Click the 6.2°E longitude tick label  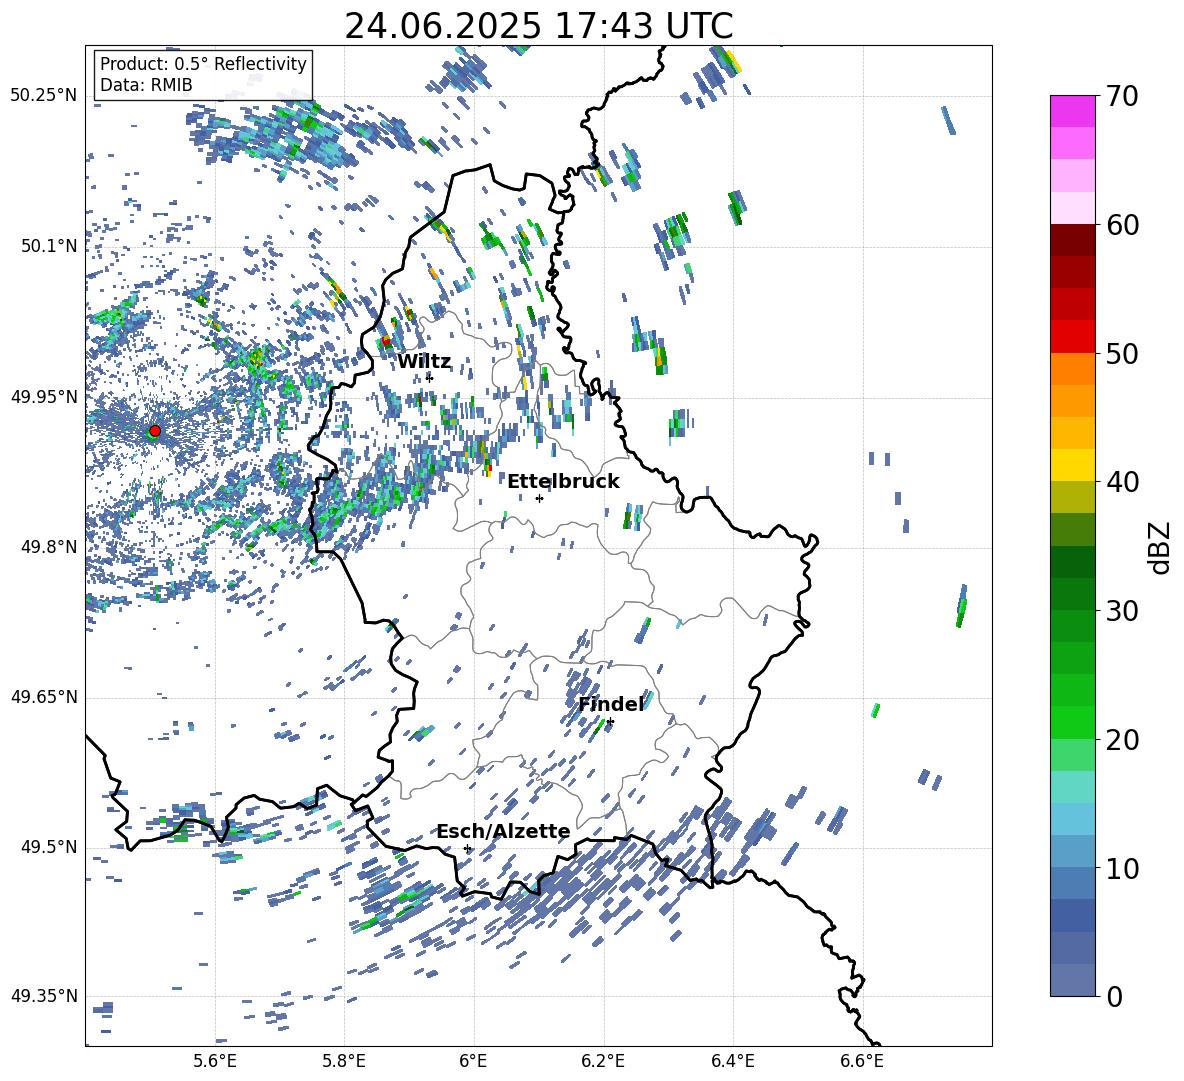pos(603,1061)
